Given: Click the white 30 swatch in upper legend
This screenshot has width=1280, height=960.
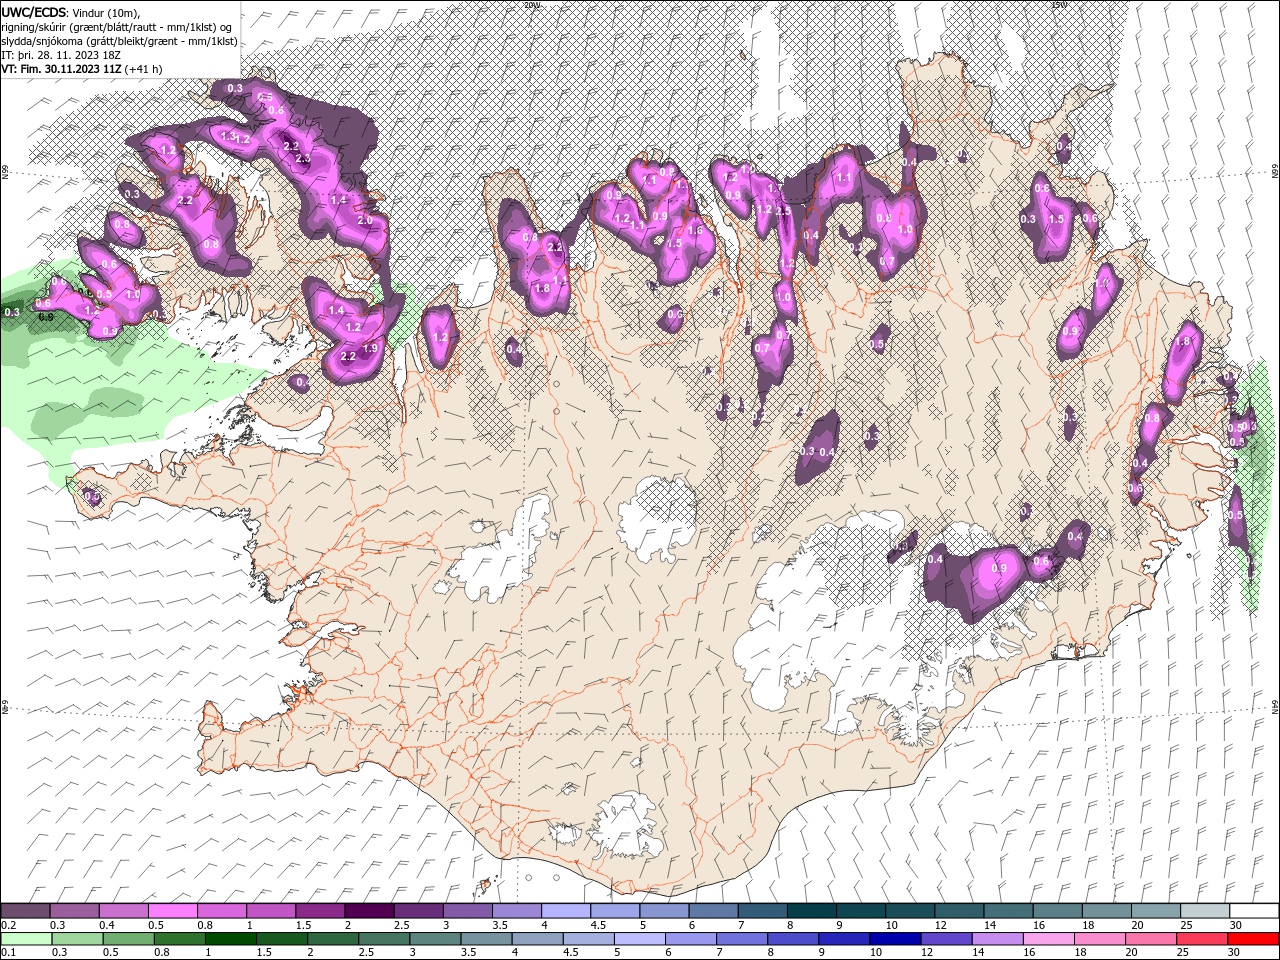Looking at the screenshot, I should [x=1252, y=911].
